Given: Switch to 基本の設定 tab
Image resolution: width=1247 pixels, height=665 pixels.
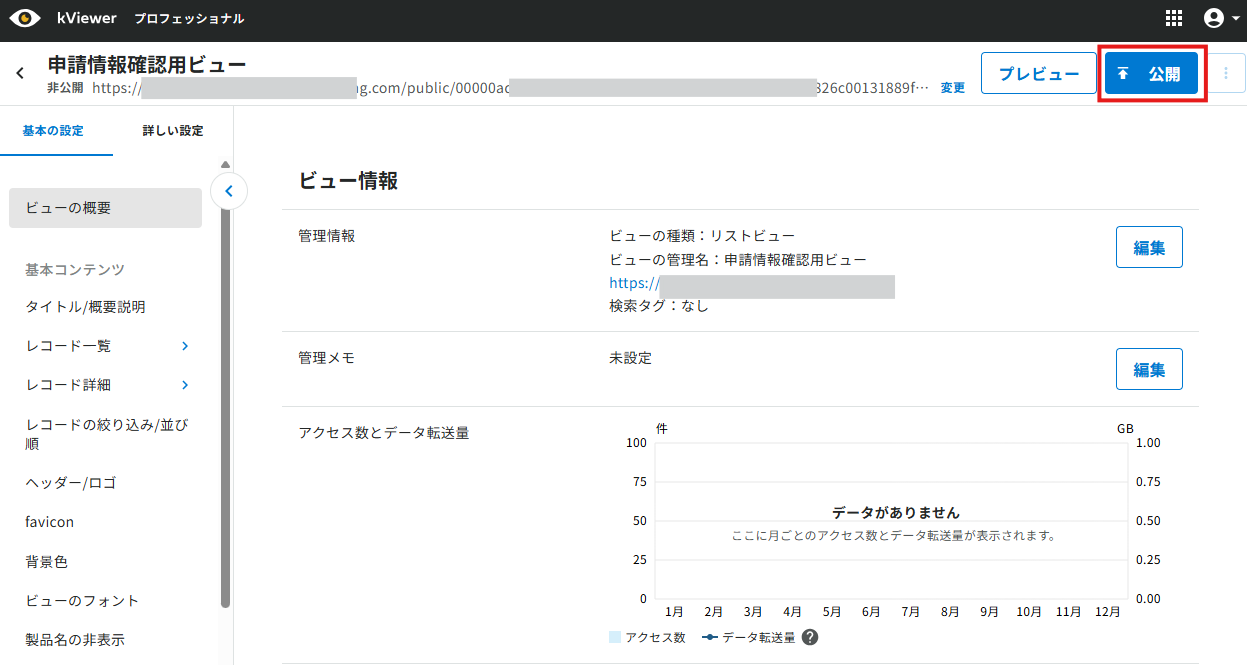Looking at the screenshot, I should (53, 131).
